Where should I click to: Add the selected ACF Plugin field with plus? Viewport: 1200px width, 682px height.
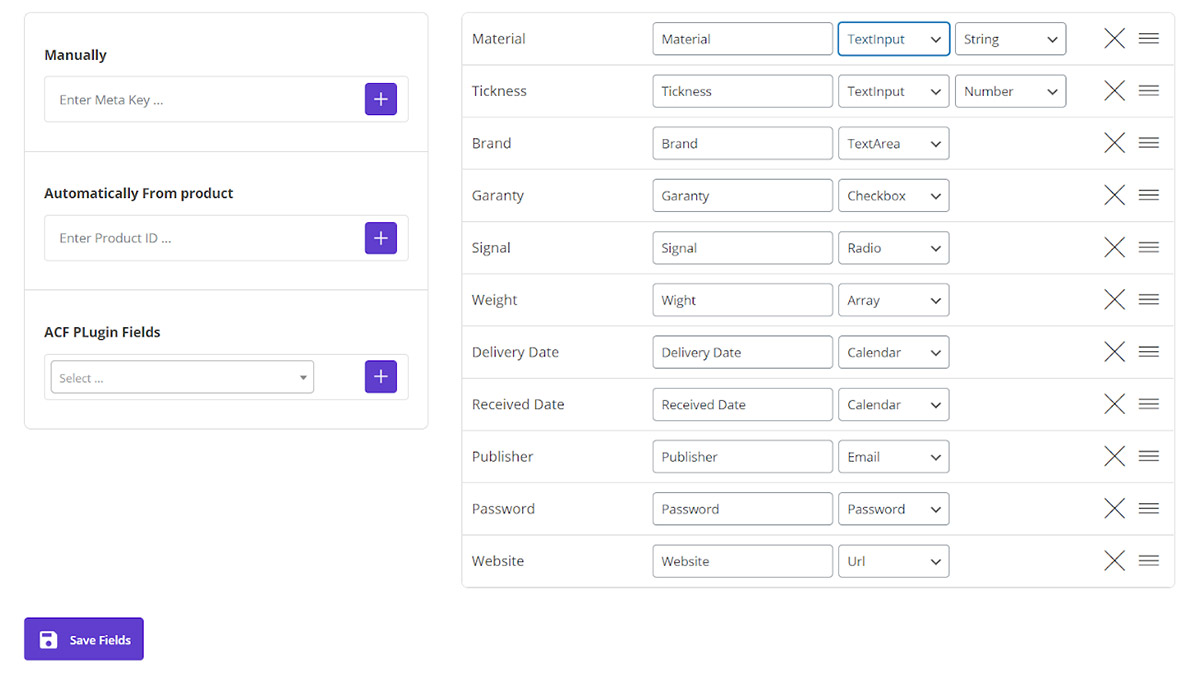tap(380, 377)
